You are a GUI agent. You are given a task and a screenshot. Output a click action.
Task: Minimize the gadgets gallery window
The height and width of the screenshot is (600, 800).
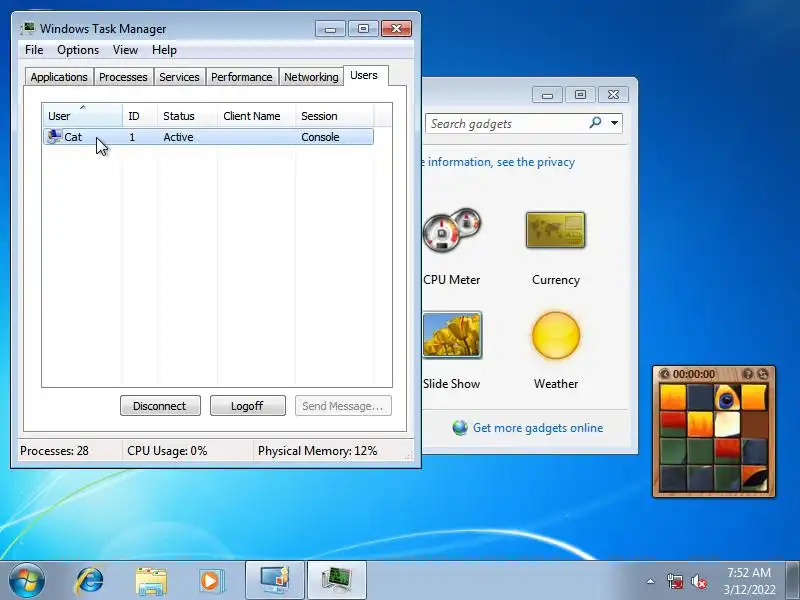547,95
